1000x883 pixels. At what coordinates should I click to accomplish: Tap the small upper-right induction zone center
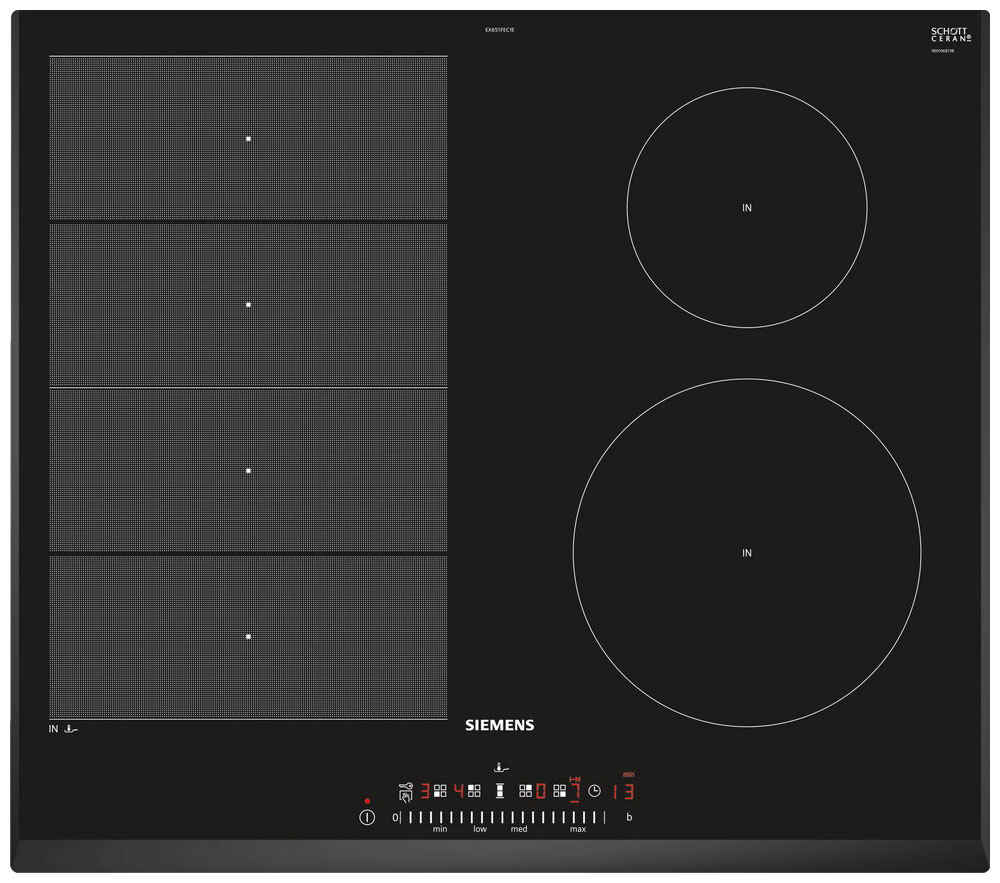tap(747, 208)
